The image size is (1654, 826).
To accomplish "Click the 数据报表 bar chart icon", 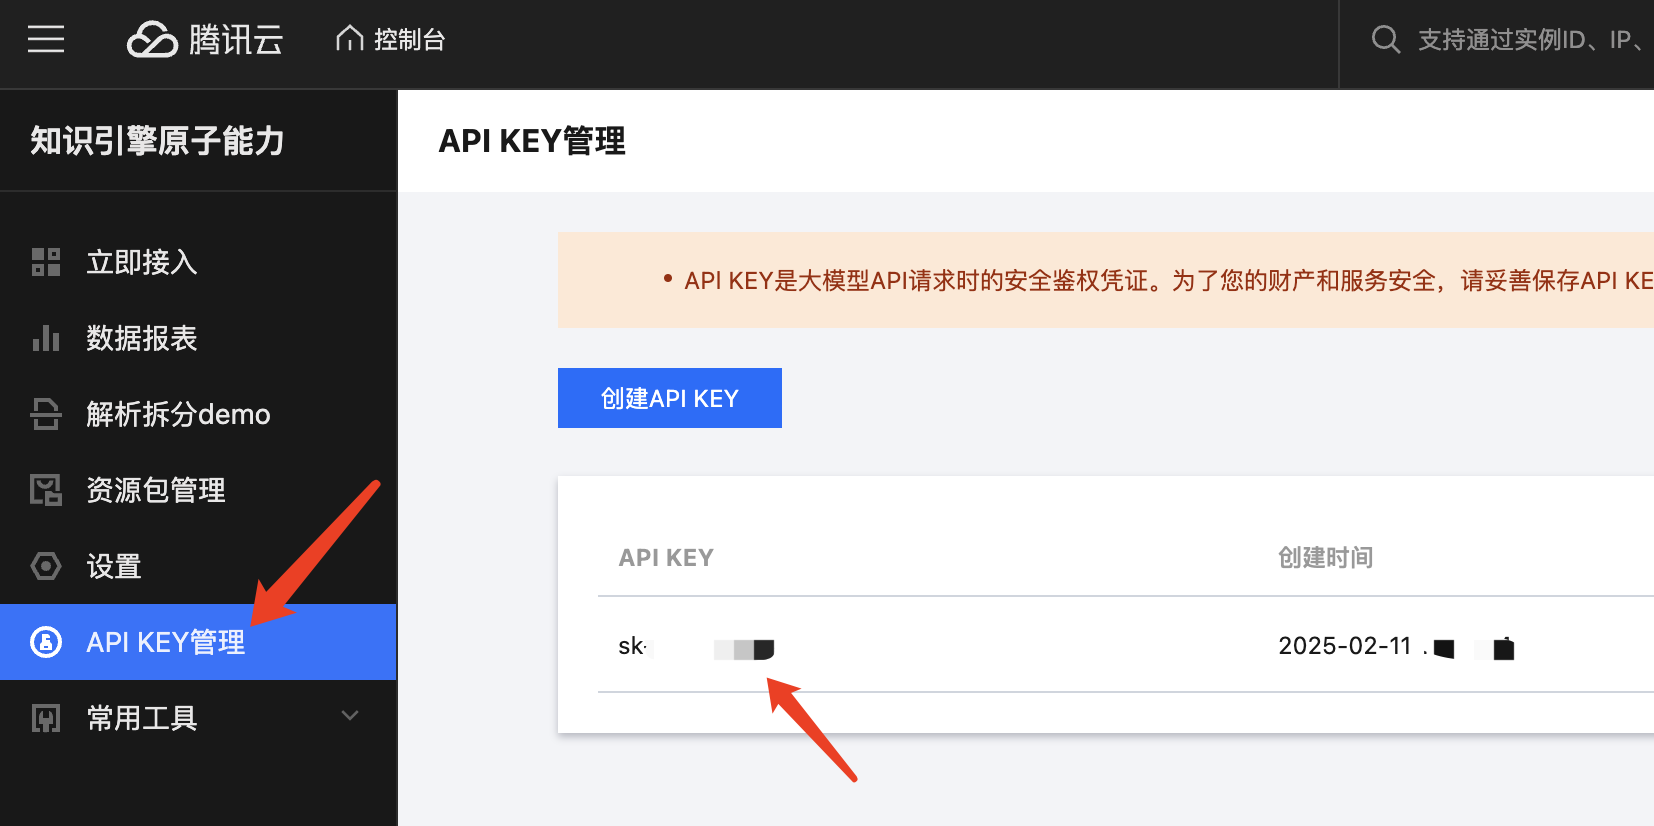I will [46, 338].
